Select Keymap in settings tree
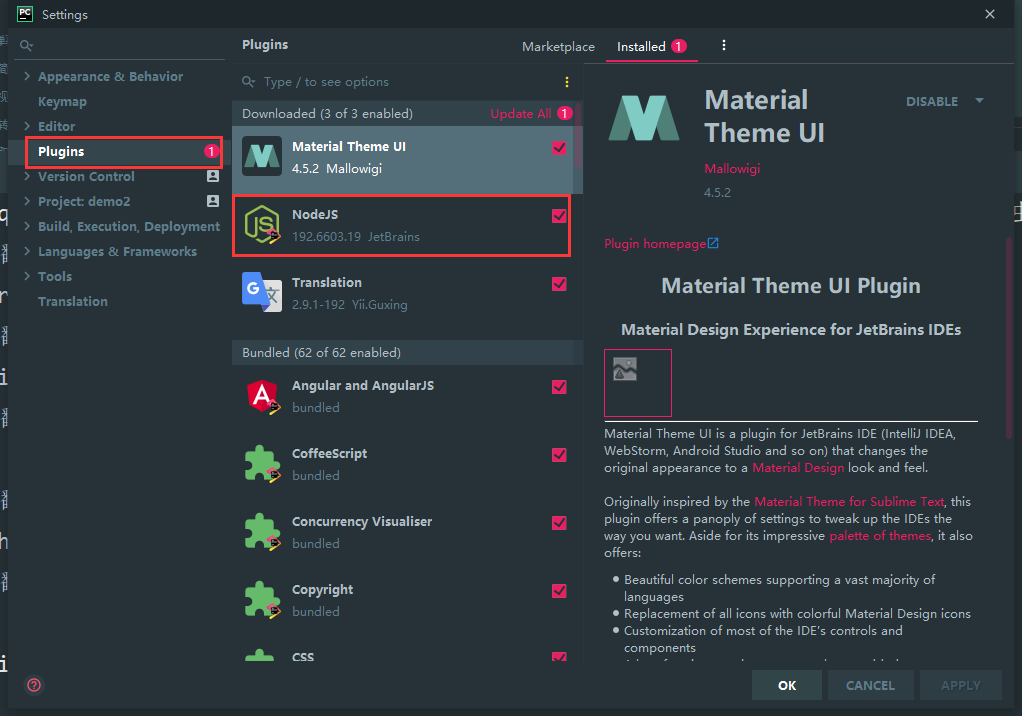The image size is (1022, 716). click(x=62, y=102)
